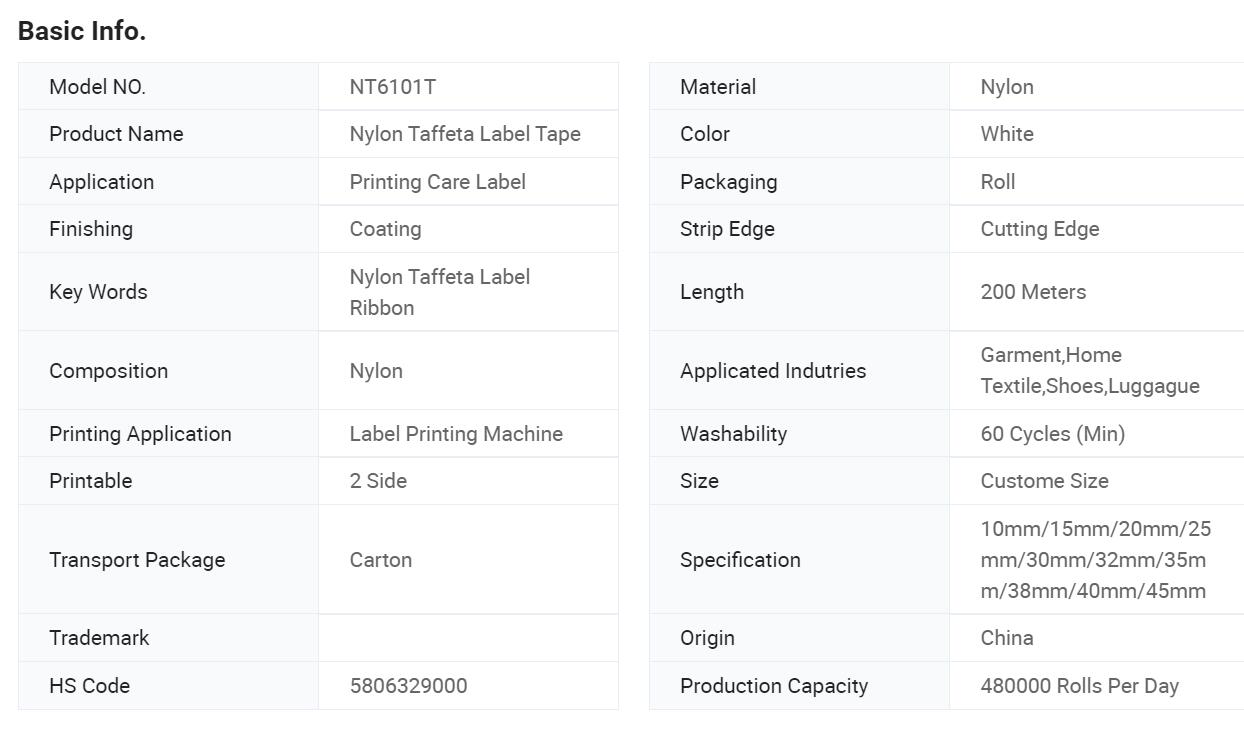Viewport: 1244px width, 742px height.
Task: Click the China origin value
Action: (x=1006, y=638)
